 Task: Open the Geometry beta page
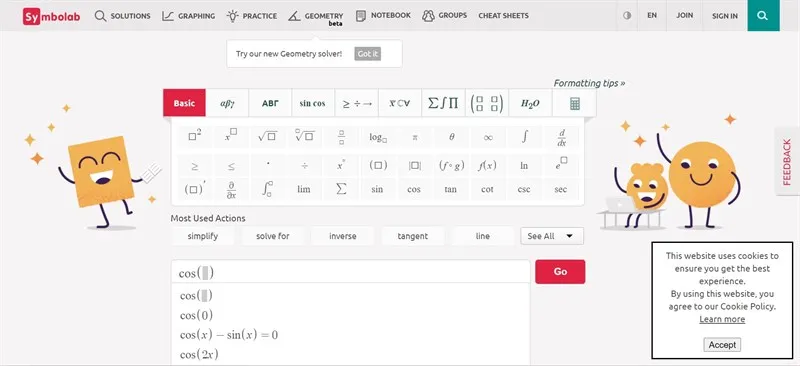(315, 17)
